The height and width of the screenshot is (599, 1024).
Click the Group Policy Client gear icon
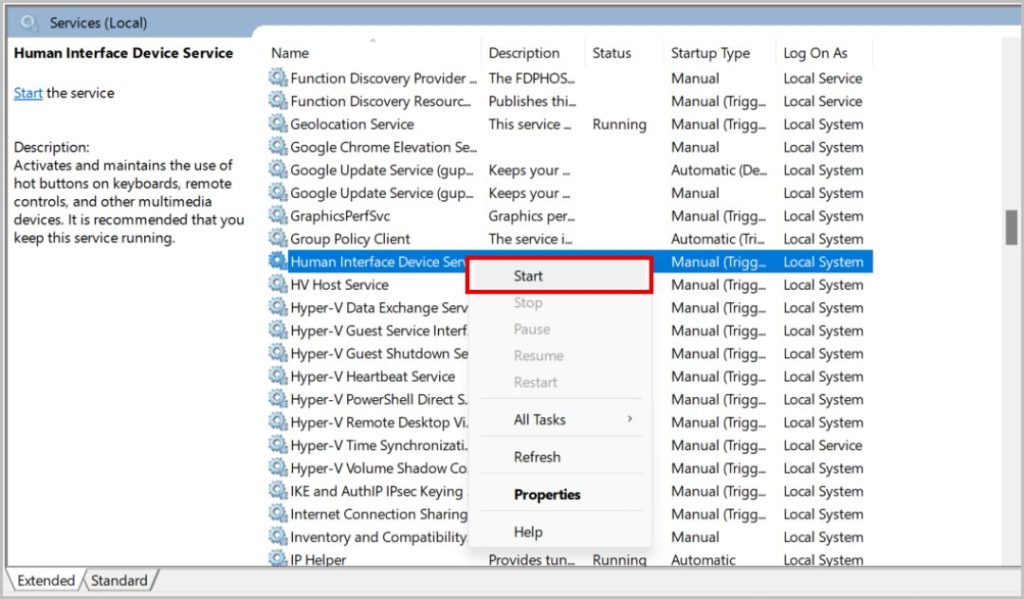click(278, 238)
